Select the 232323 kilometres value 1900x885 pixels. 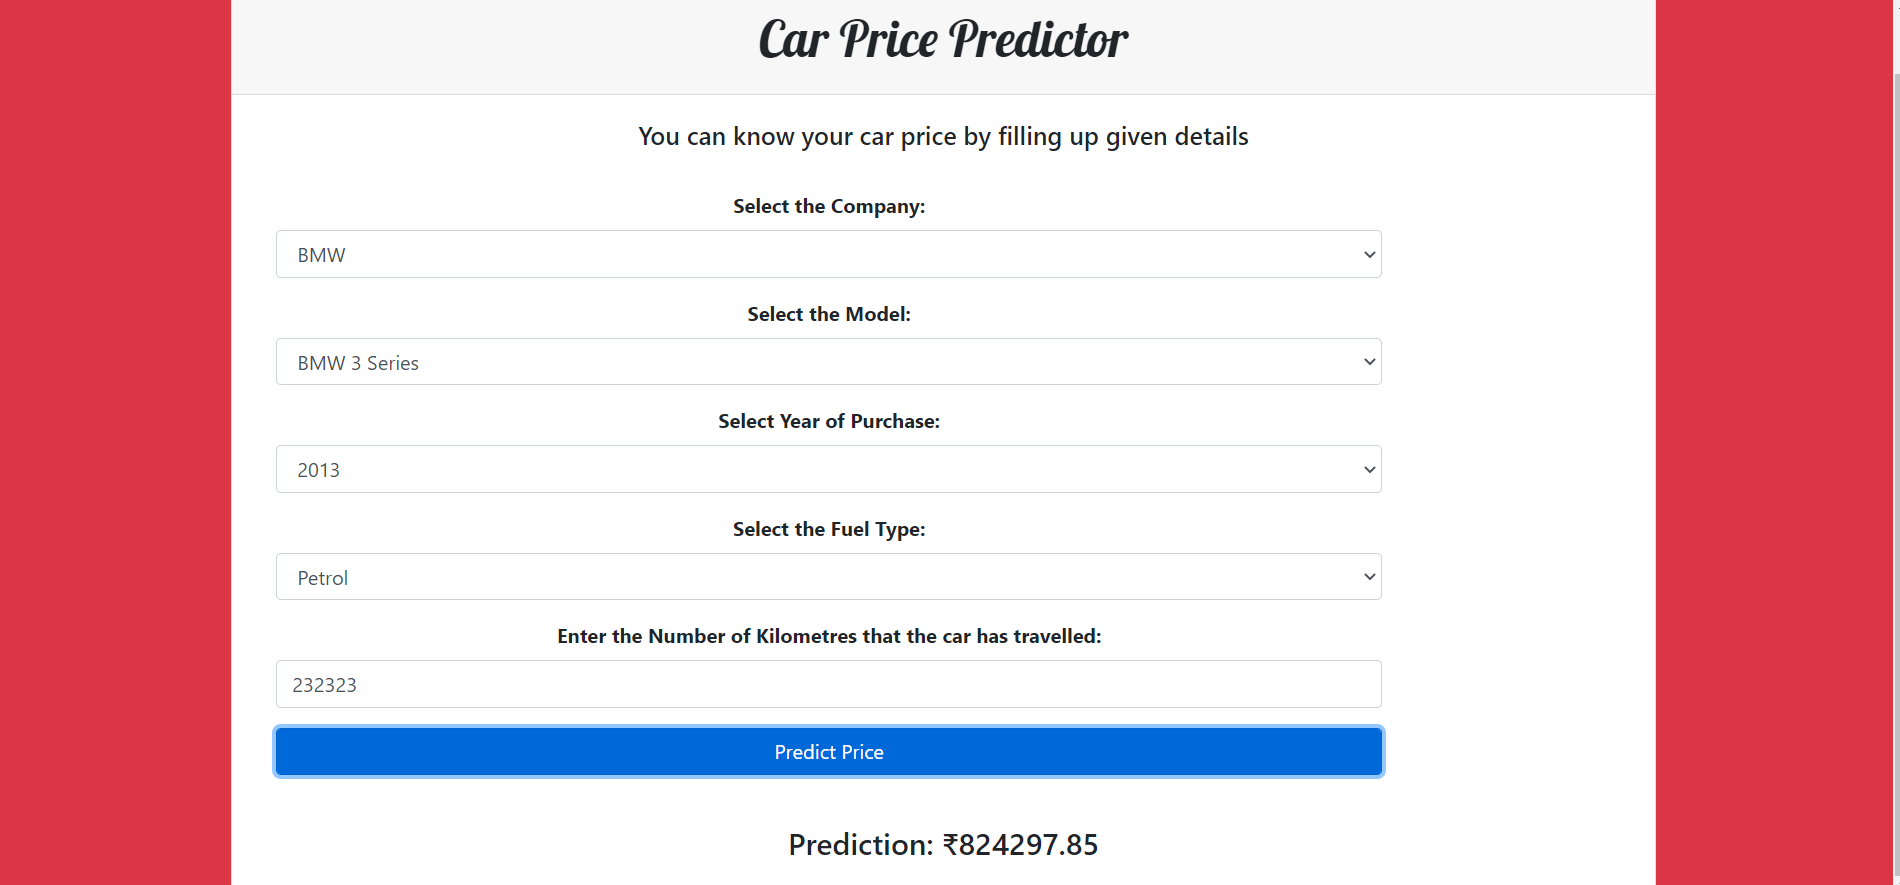click(x=324, y=684)
